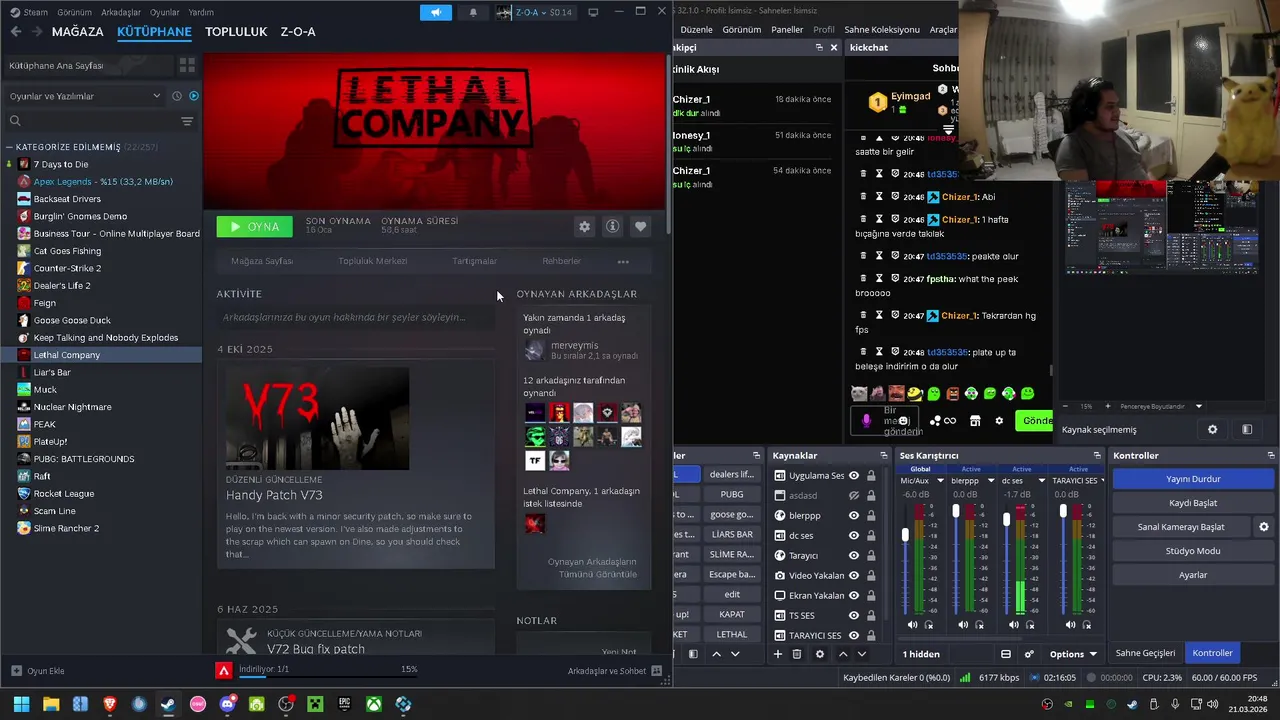Go back with Steam back arrow

point(16,32)
